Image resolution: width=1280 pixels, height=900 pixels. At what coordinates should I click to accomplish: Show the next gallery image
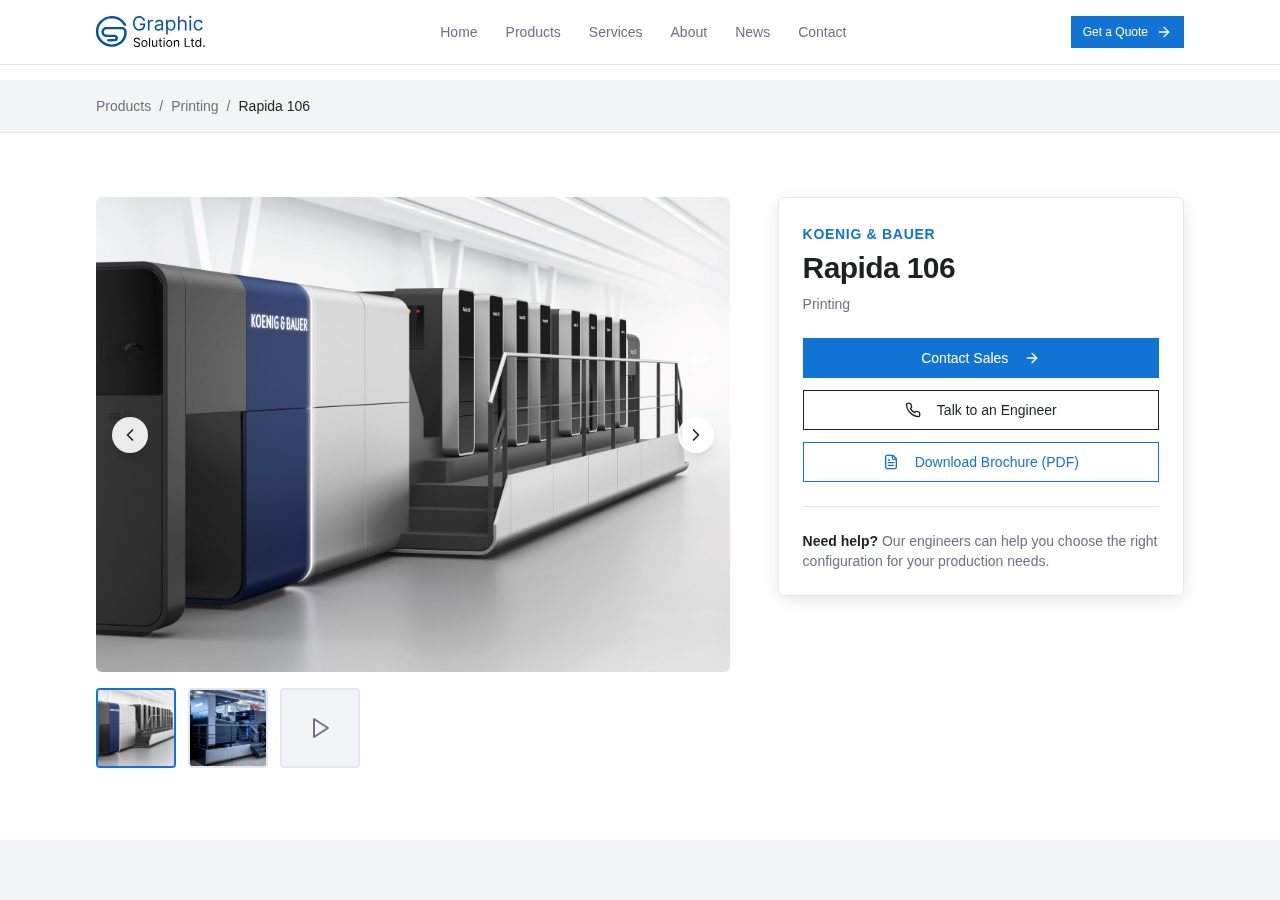click(x=696, y=435)
